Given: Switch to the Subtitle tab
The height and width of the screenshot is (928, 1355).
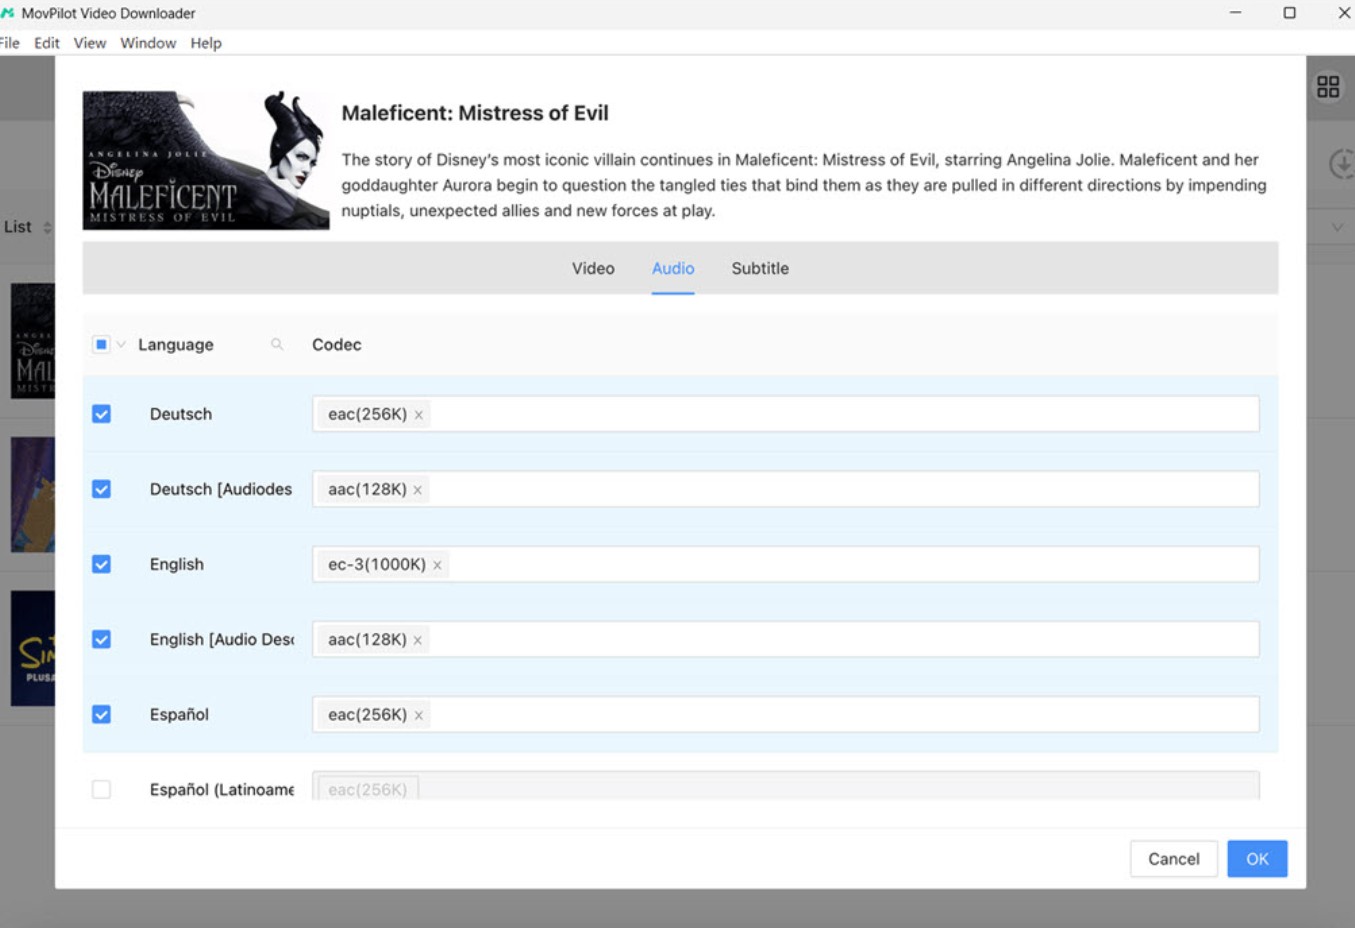Looking at the screenshot, I should click(x=760, y=268).
